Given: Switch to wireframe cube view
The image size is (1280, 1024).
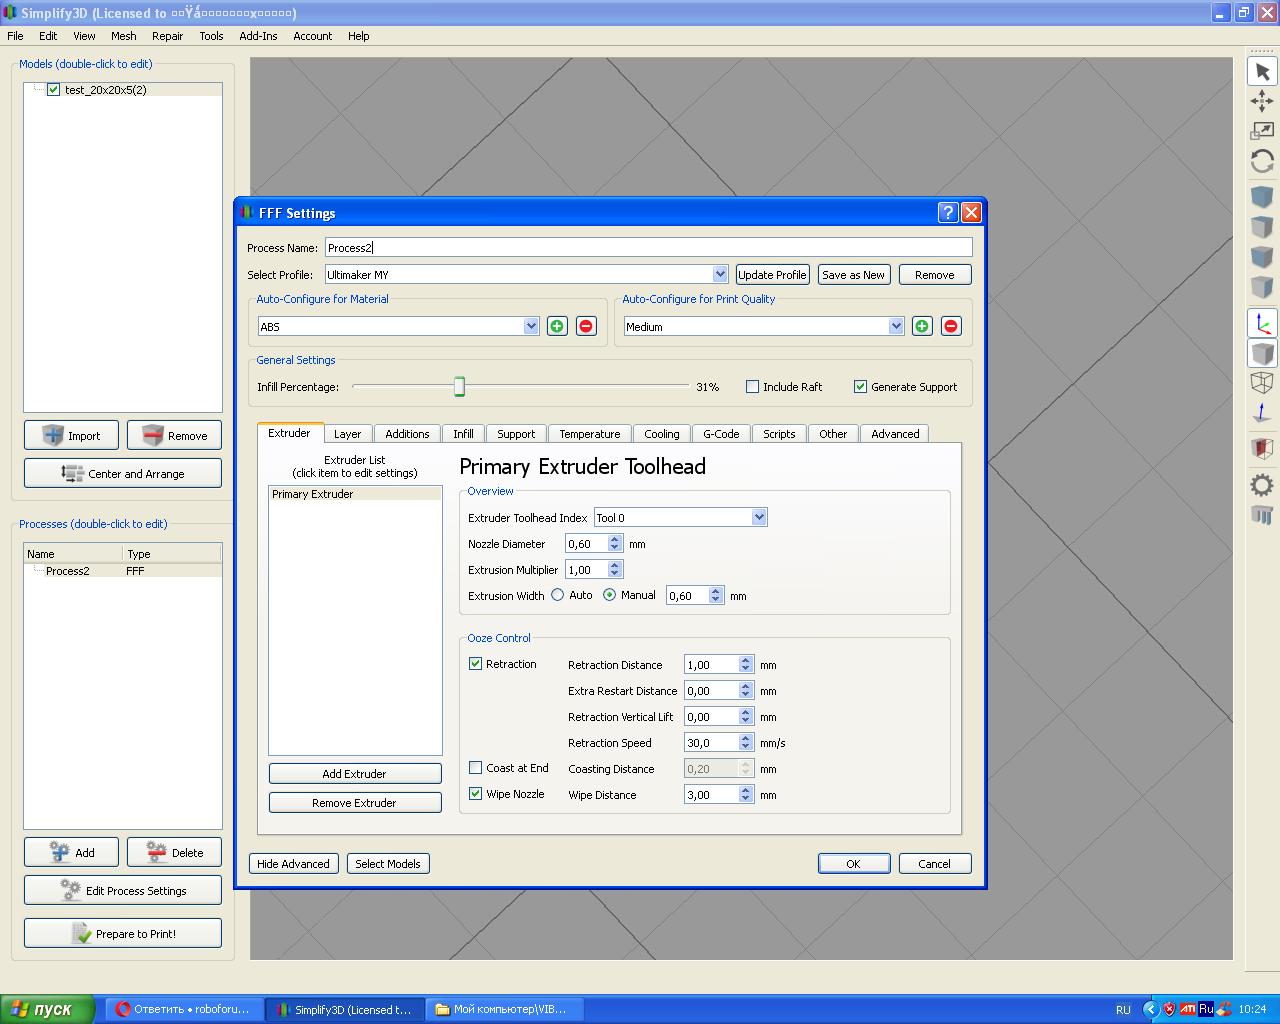Looking at the screenshot, I should point(1262,382).
